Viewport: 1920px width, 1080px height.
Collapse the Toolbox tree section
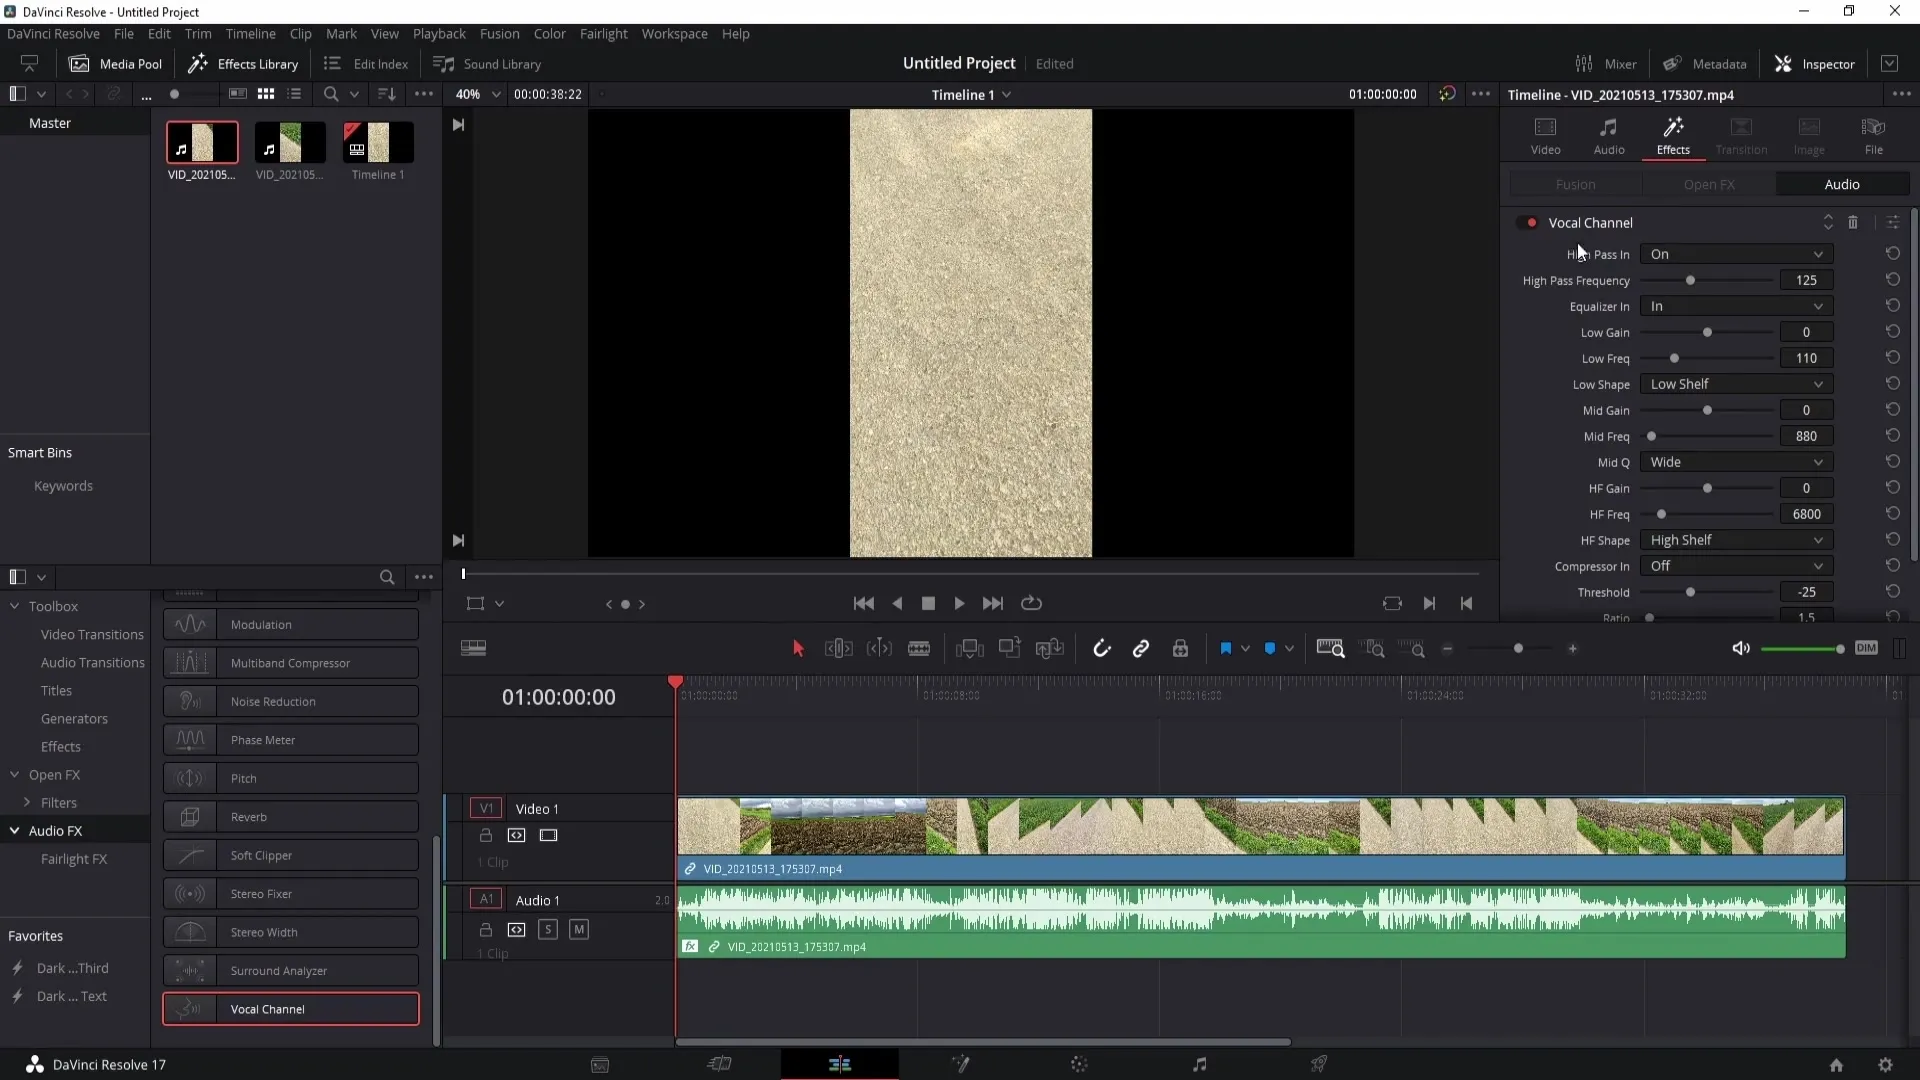pos(15,606)
